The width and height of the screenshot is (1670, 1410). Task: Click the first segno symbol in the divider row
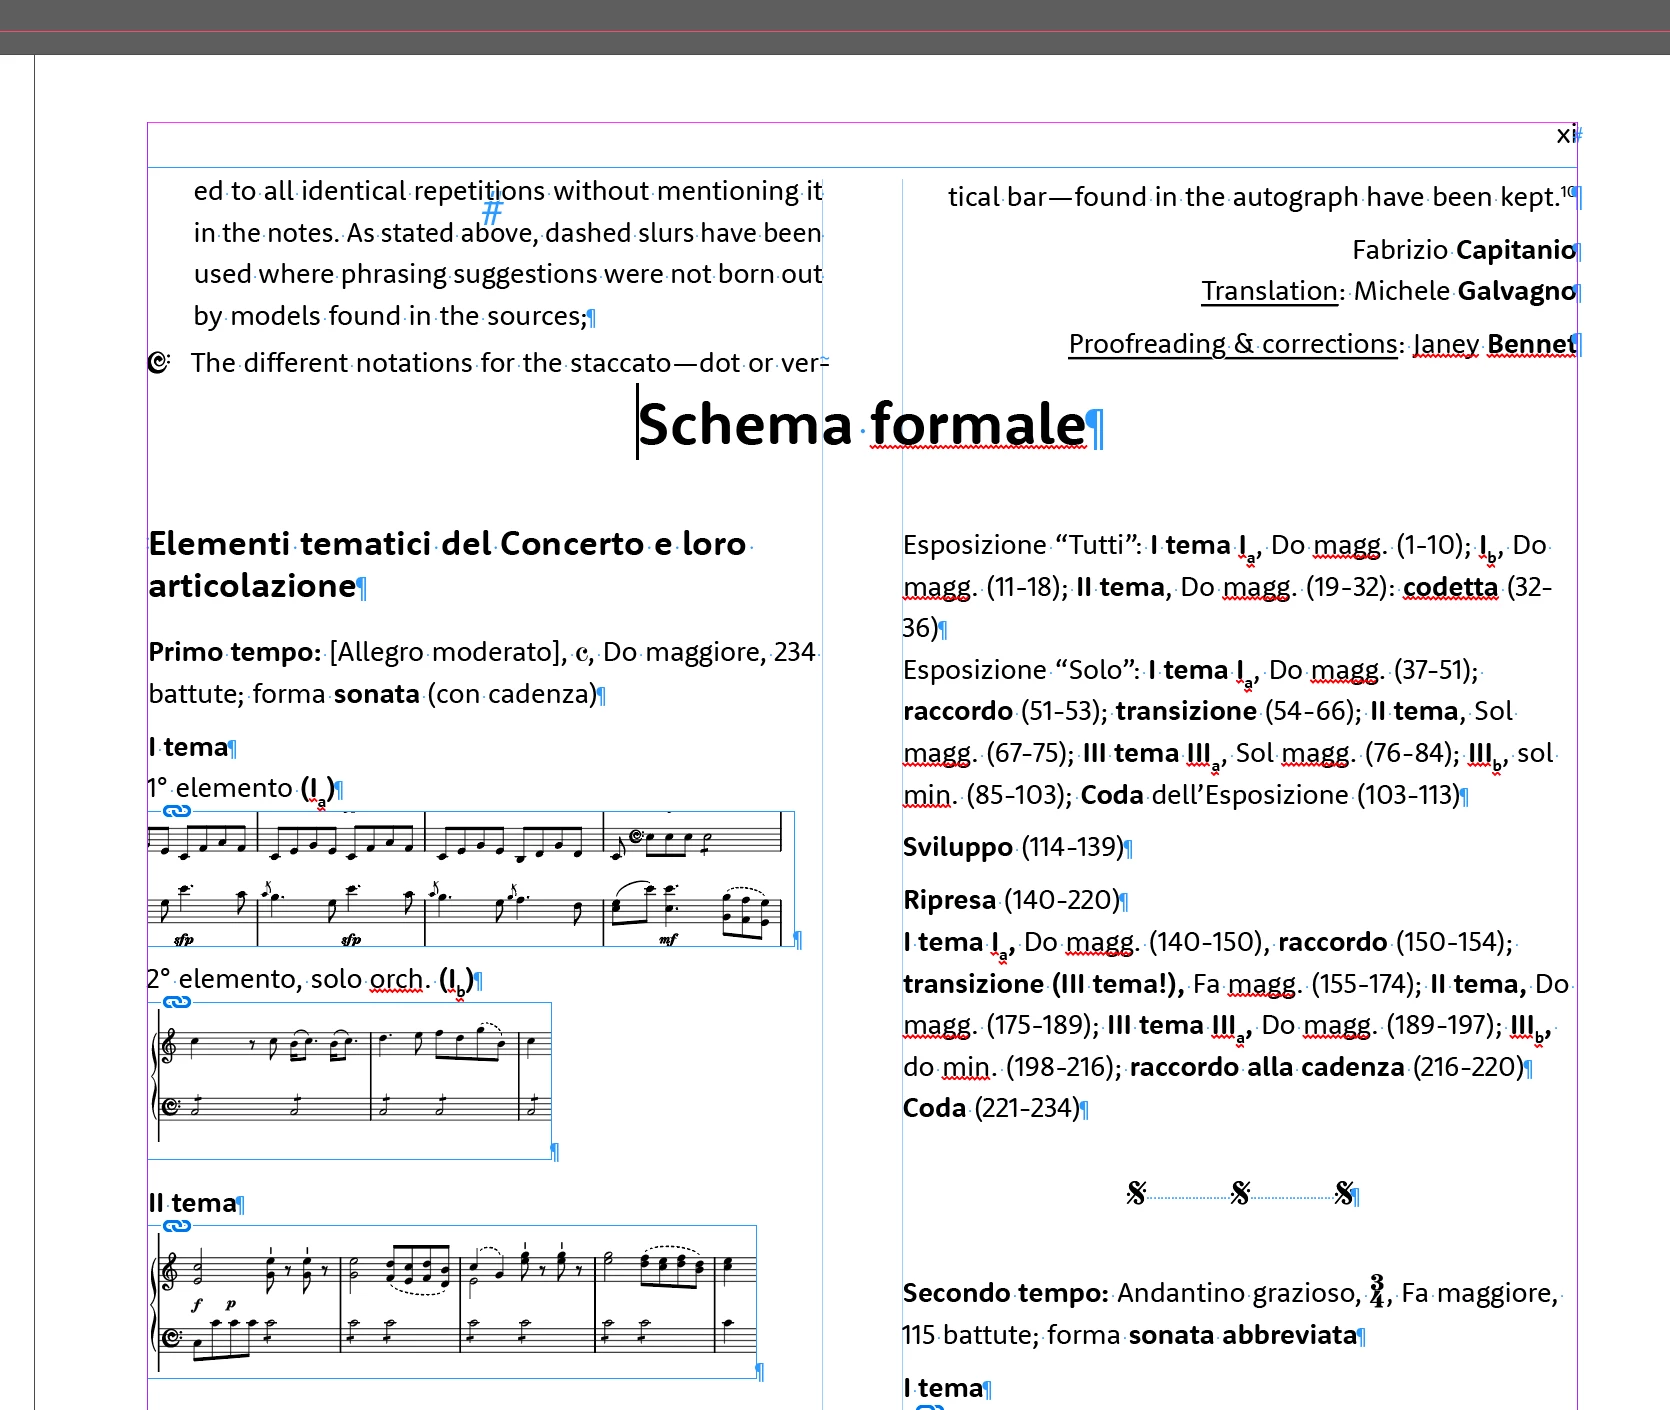click(x=1136, y=1193)
